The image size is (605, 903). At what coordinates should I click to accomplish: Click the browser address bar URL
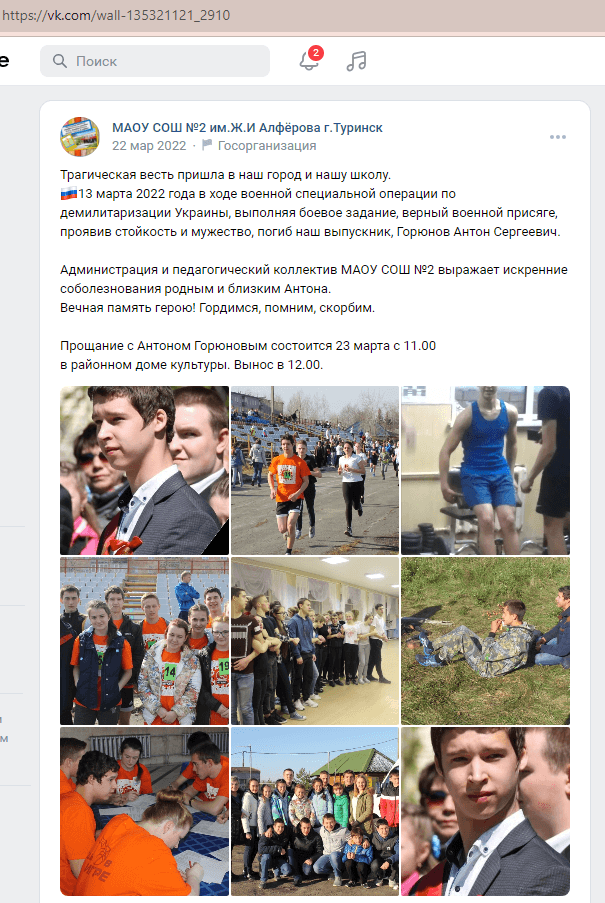pos(116,15)
